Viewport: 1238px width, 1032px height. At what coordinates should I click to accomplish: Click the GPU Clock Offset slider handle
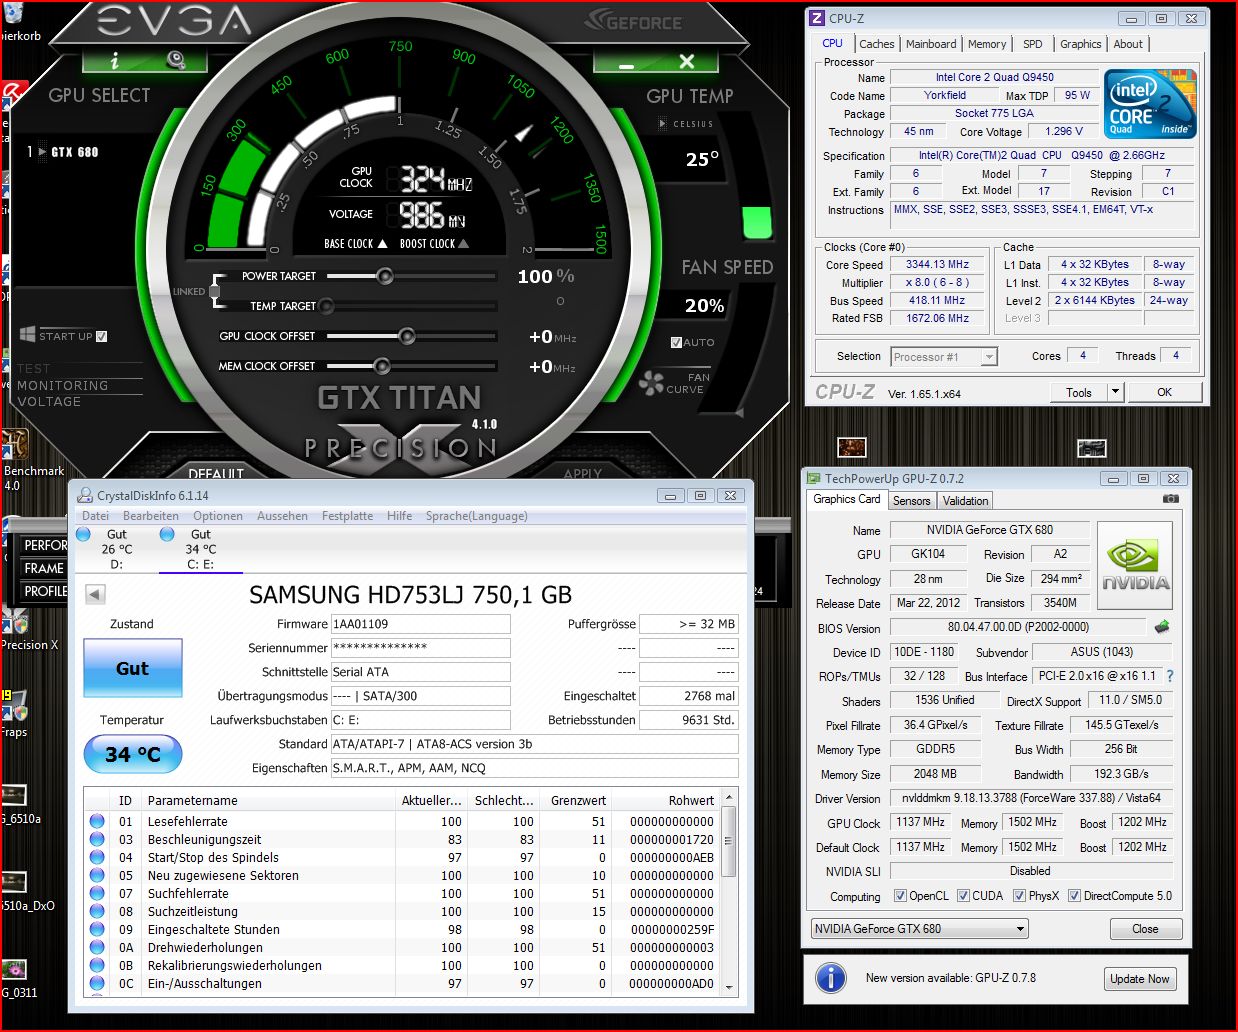coord(406,336)
